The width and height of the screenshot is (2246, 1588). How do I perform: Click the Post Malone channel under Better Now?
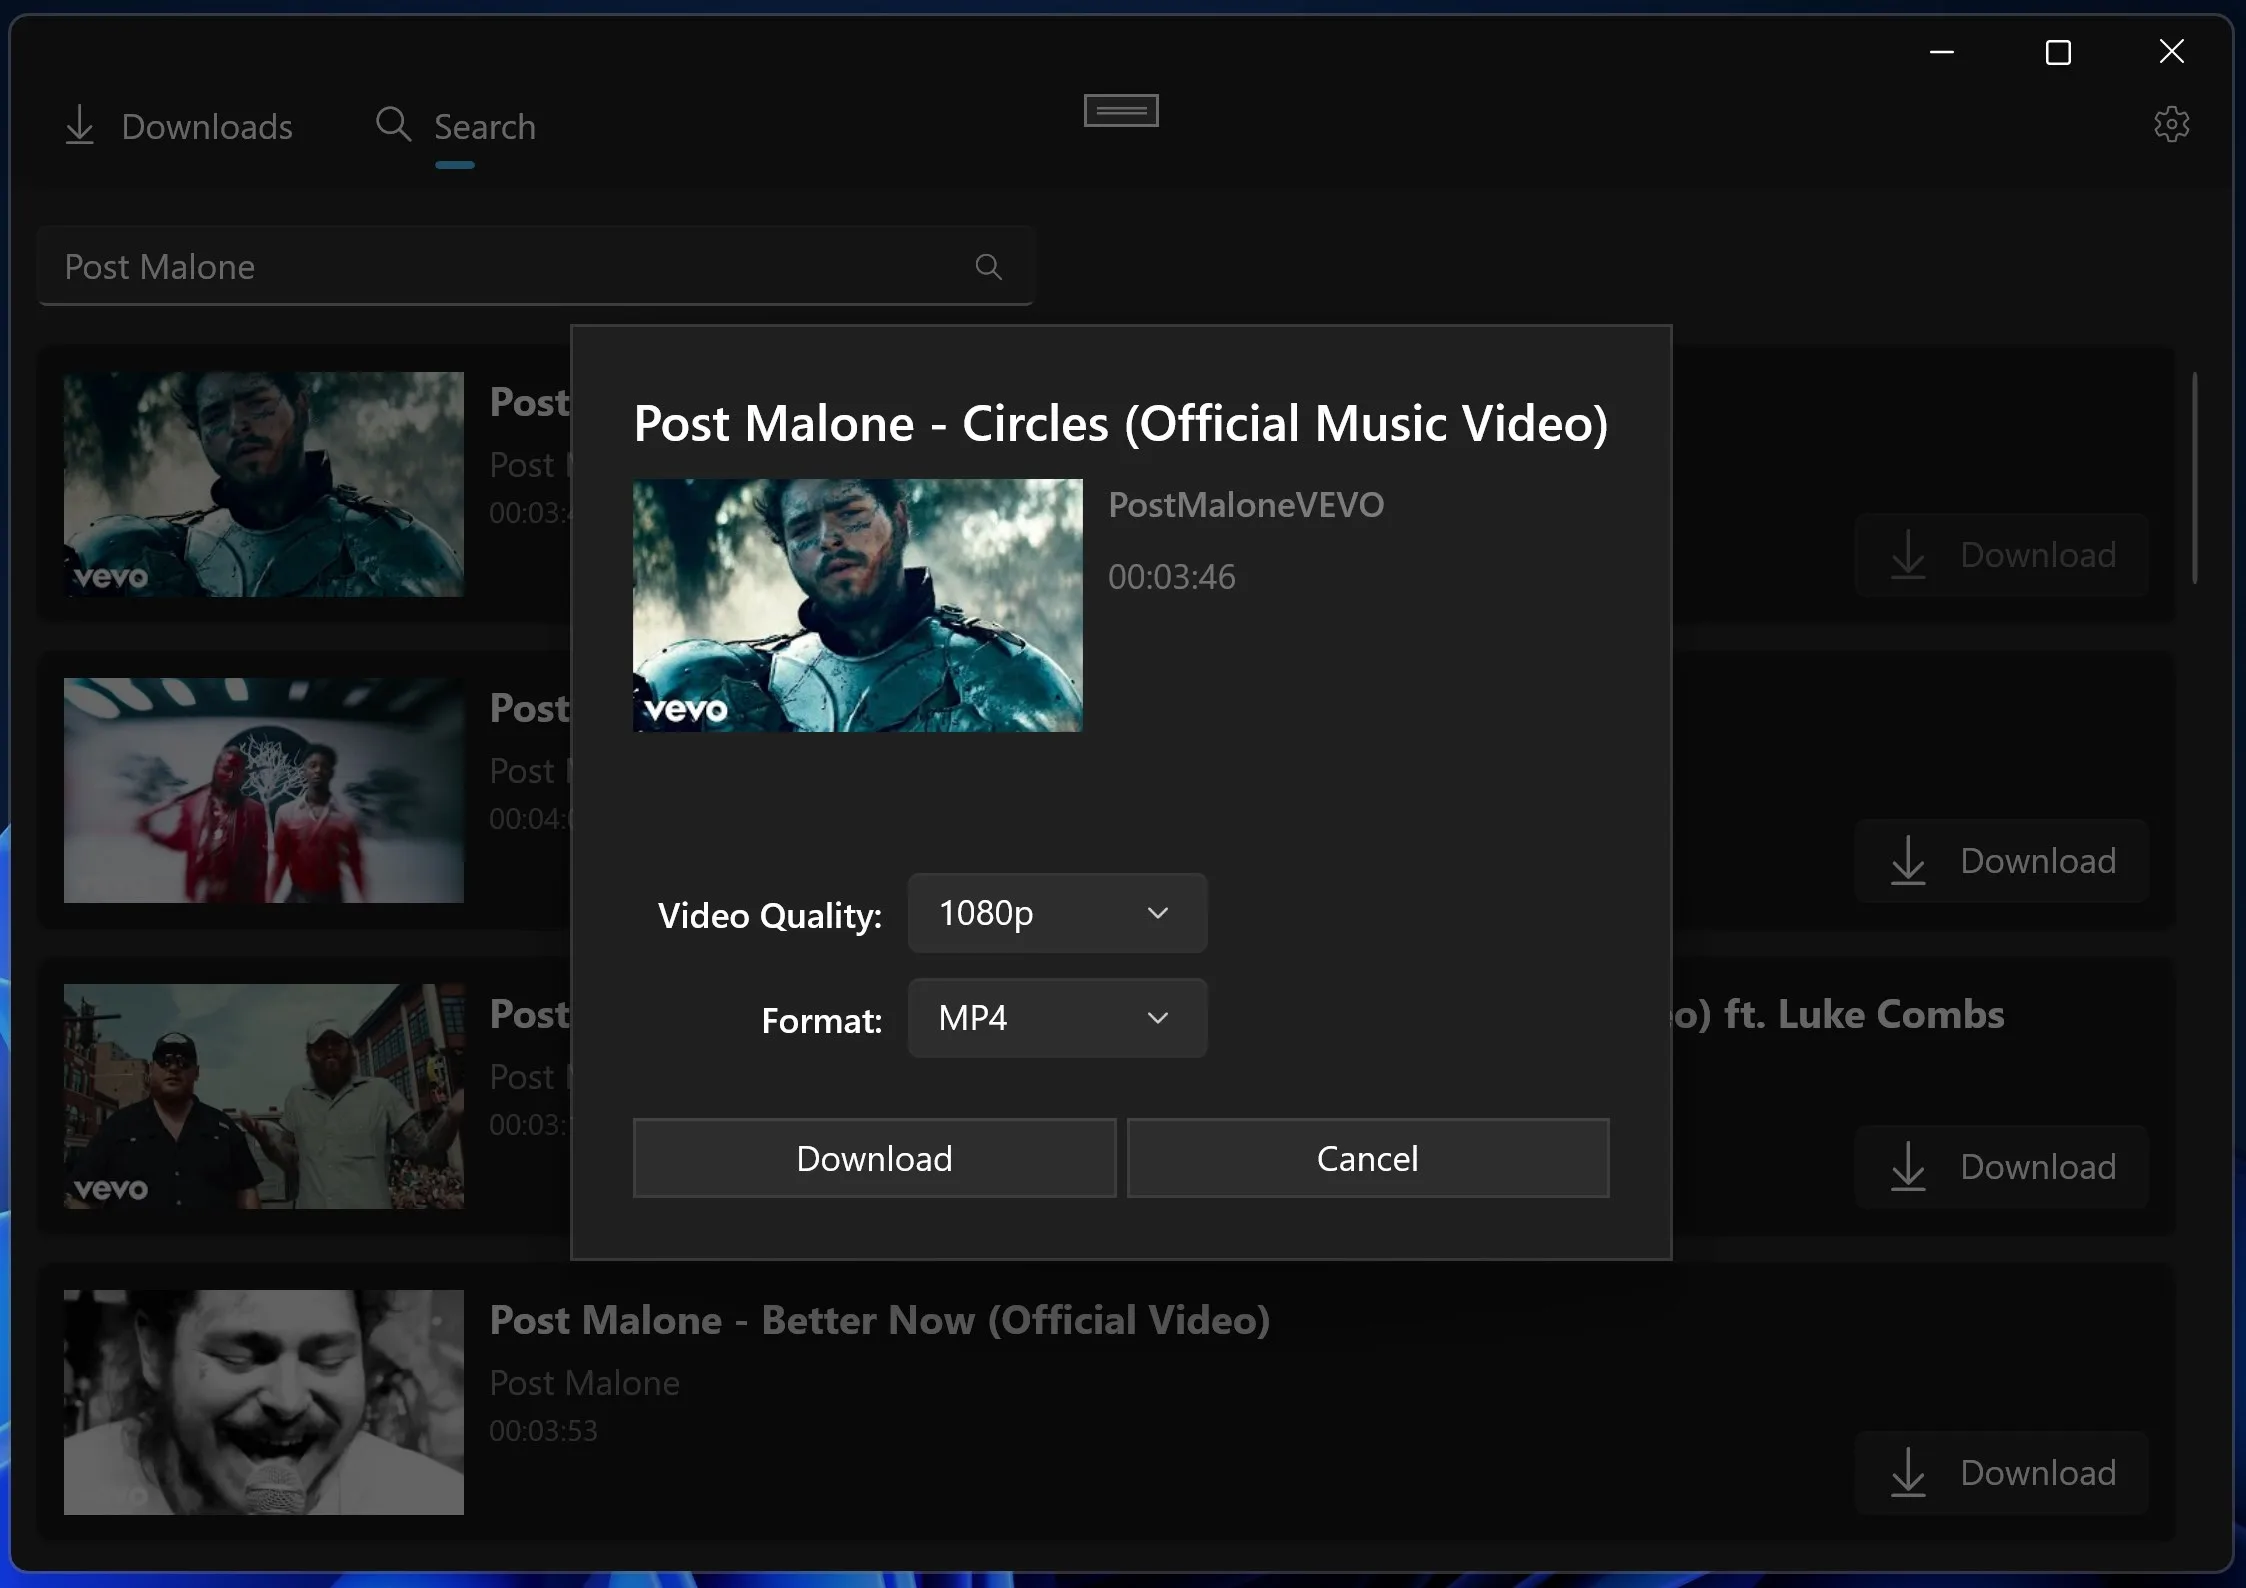pos(584,1383)
